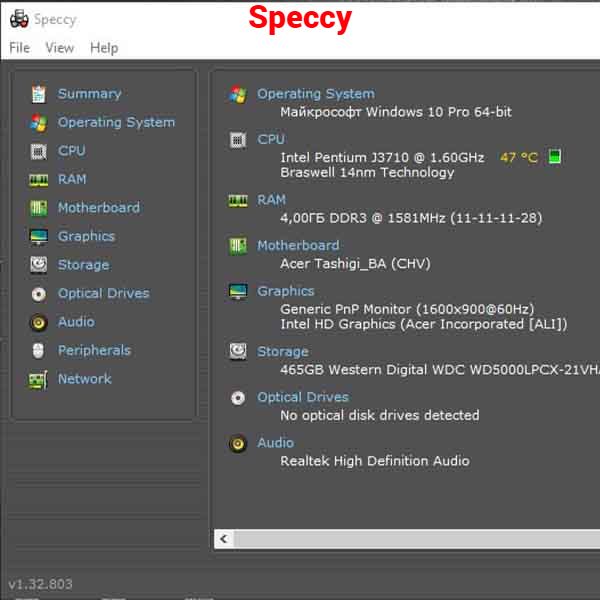Select Summary in the sidebar
The height and width of the screenshot is (600, 600).
coord(90,94)
